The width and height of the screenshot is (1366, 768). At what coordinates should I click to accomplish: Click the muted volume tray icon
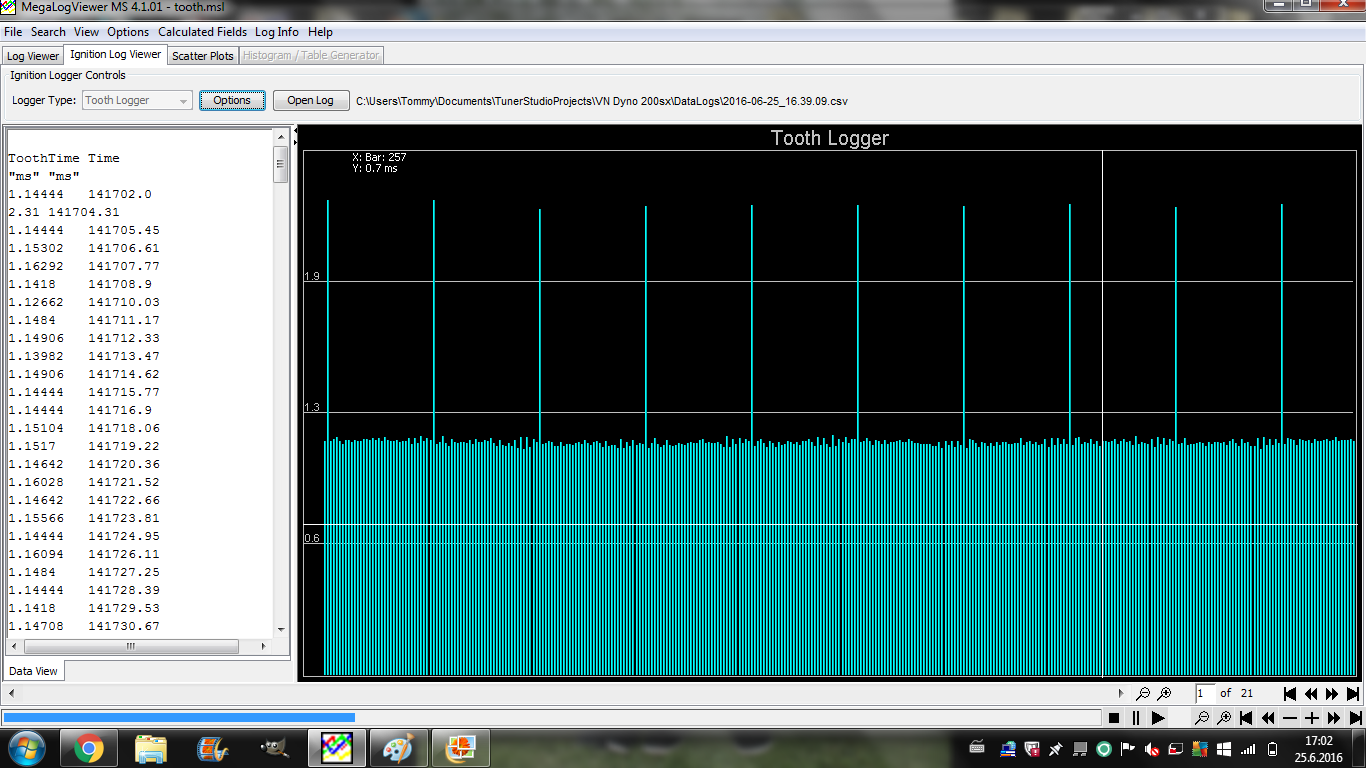[1152, 748]
